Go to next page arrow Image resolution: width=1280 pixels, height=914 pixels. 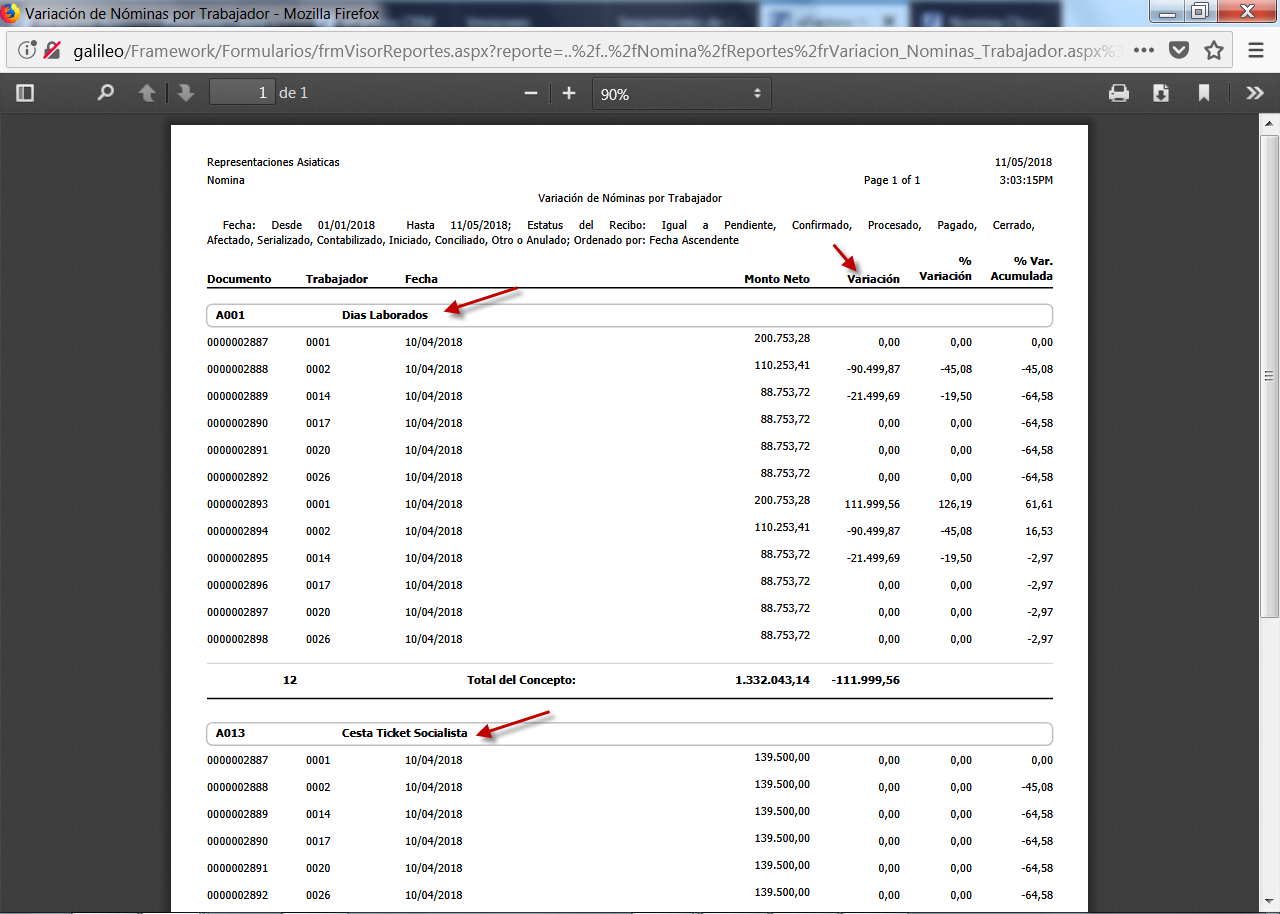click(x=185, y=93)
